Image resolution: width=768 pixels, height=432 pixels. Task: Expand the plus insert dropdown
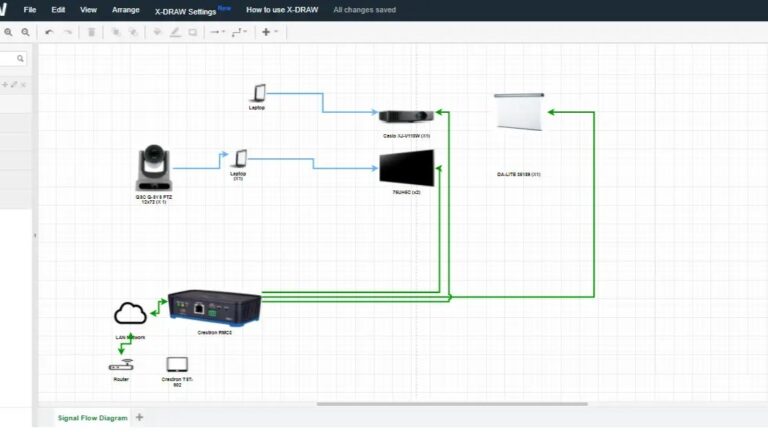[269, 32]
